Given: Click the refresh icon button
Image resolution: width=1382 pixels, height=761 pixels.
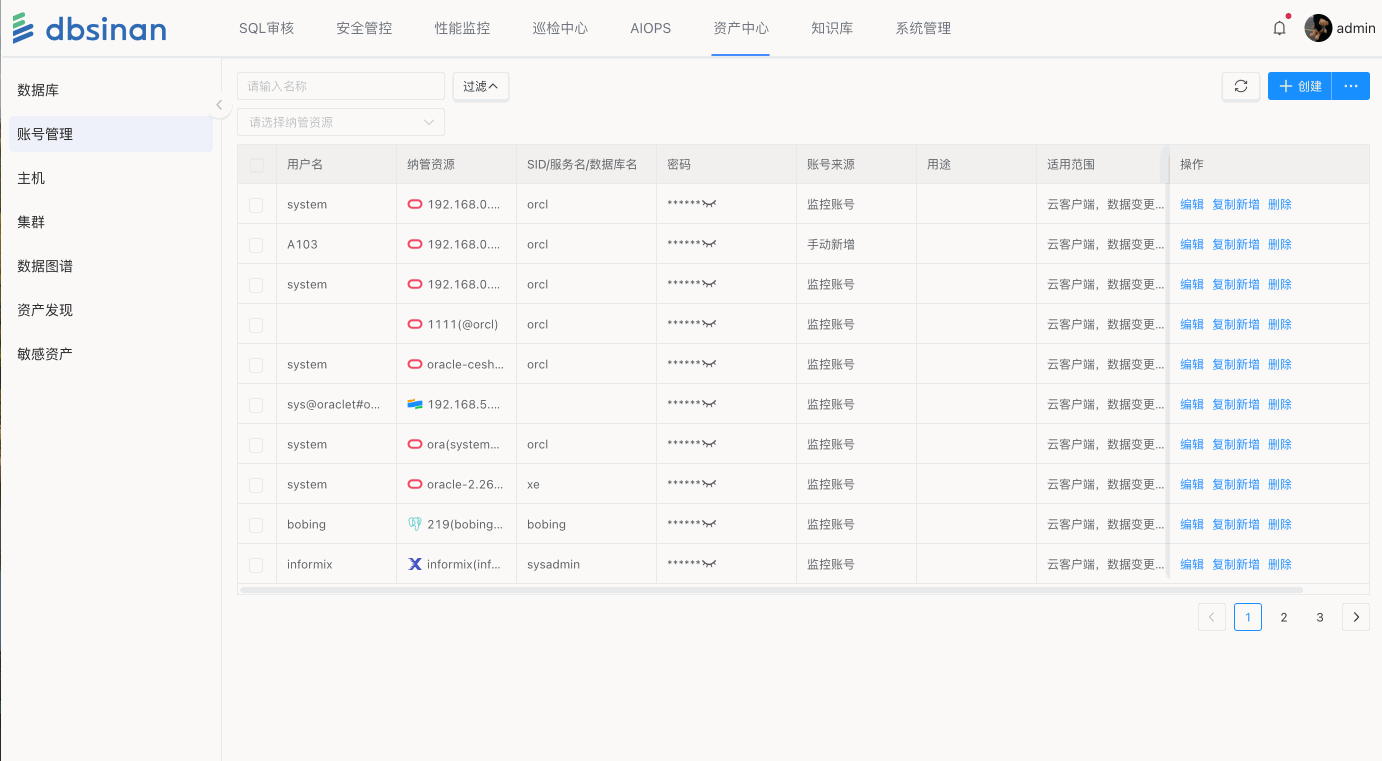Looking at the screenshot, I should [x=1240, y=87].
